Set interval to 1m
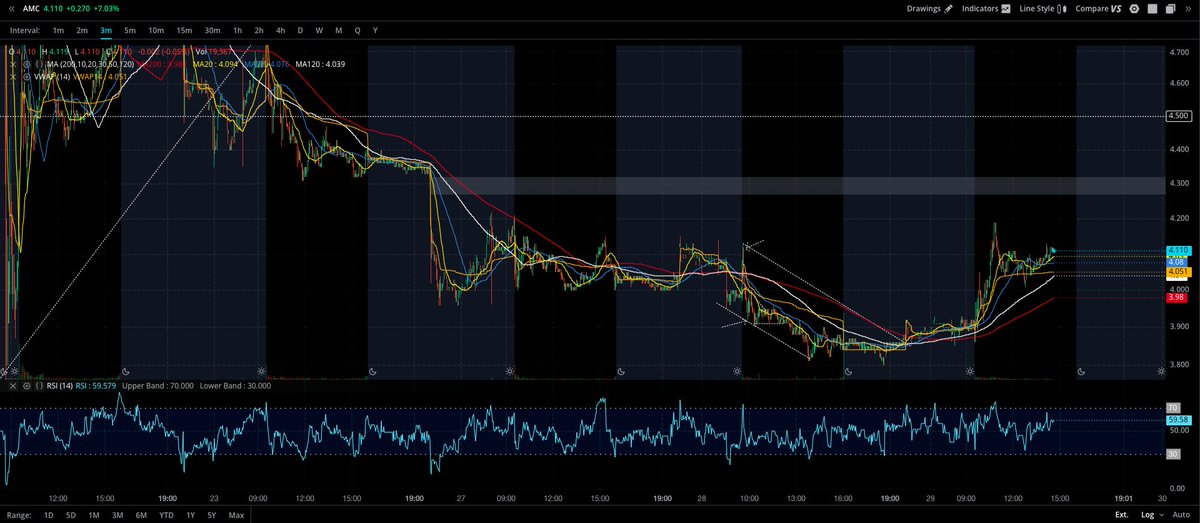 pyautogui.click(x=59, y=31)
